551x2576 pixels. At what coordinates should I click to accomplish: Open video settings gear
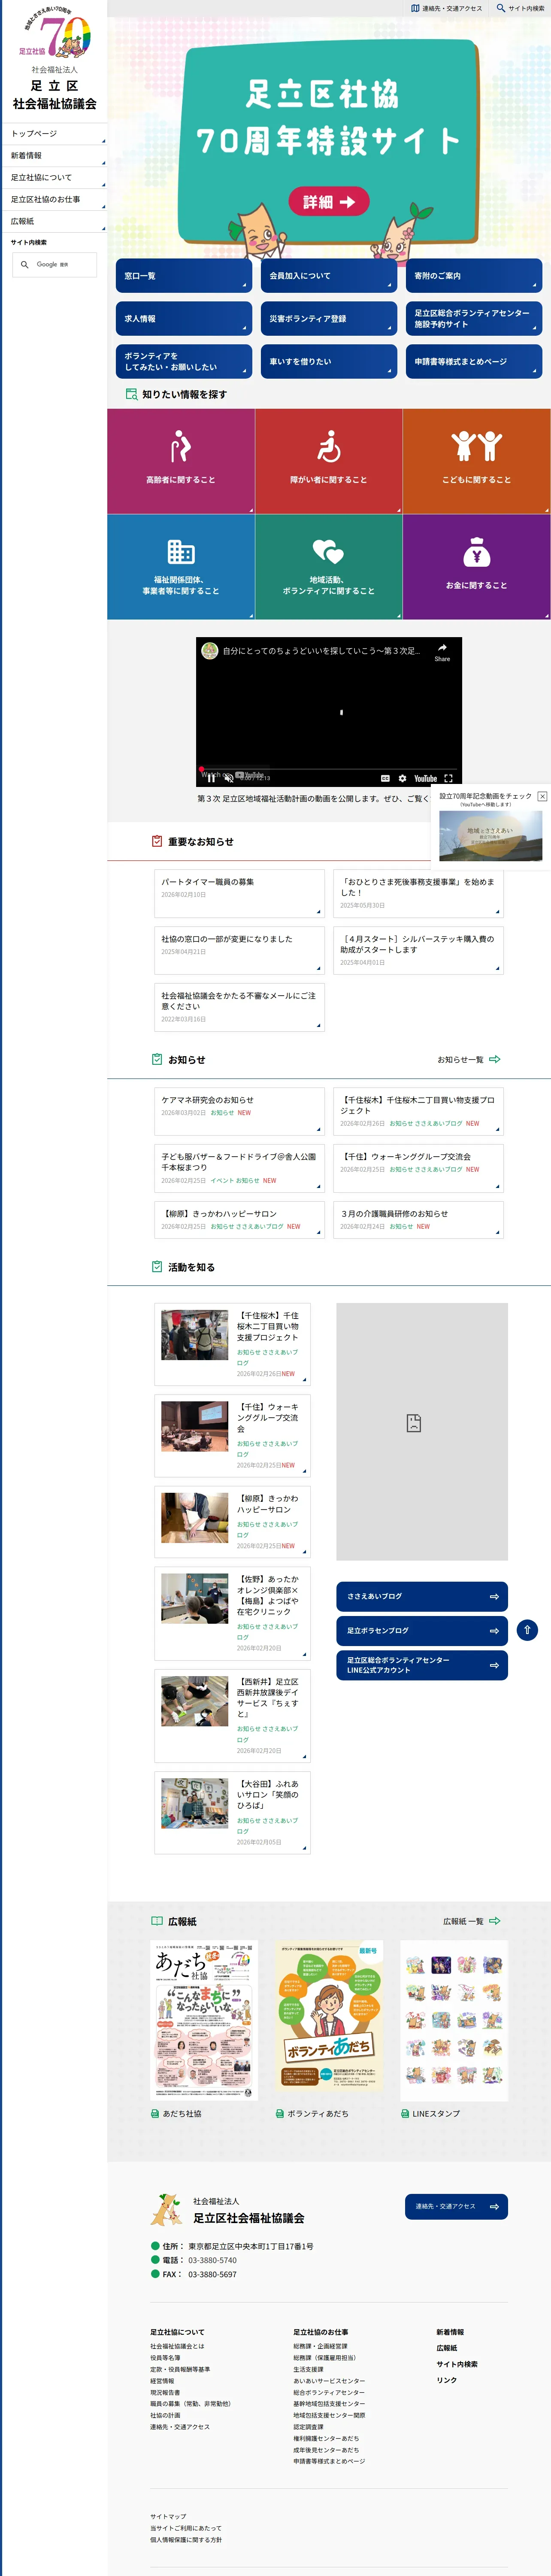(402, 778)
